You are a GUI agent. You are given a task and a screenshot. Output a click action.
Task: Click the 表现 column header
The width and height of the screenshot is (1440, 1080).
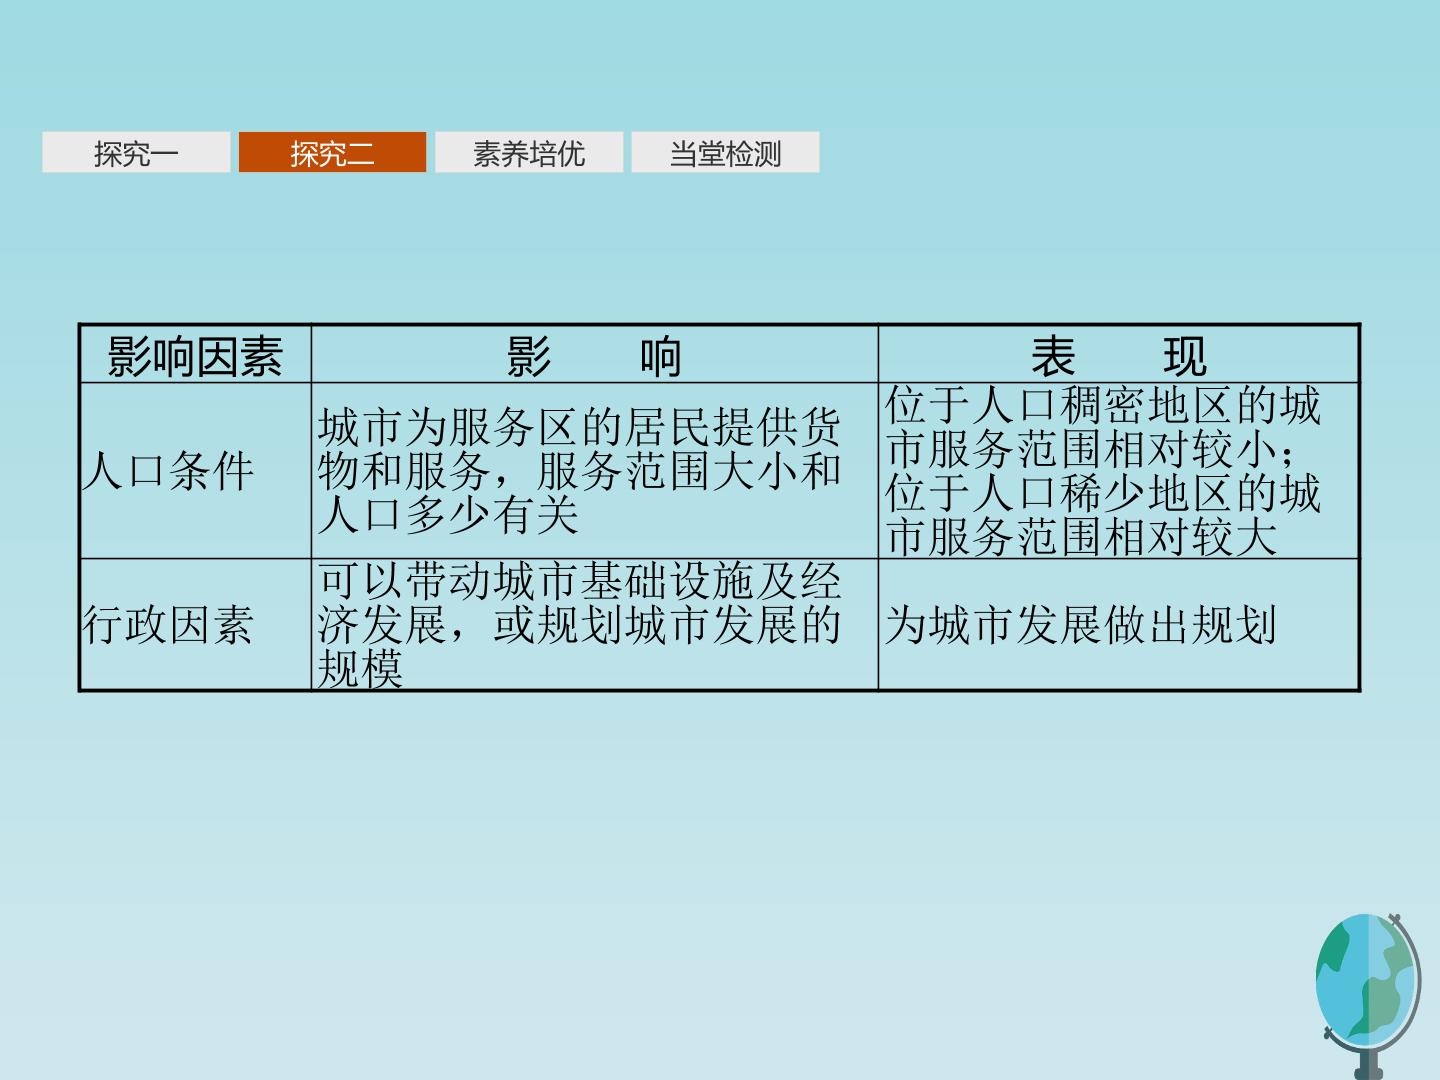(1118, 354)
